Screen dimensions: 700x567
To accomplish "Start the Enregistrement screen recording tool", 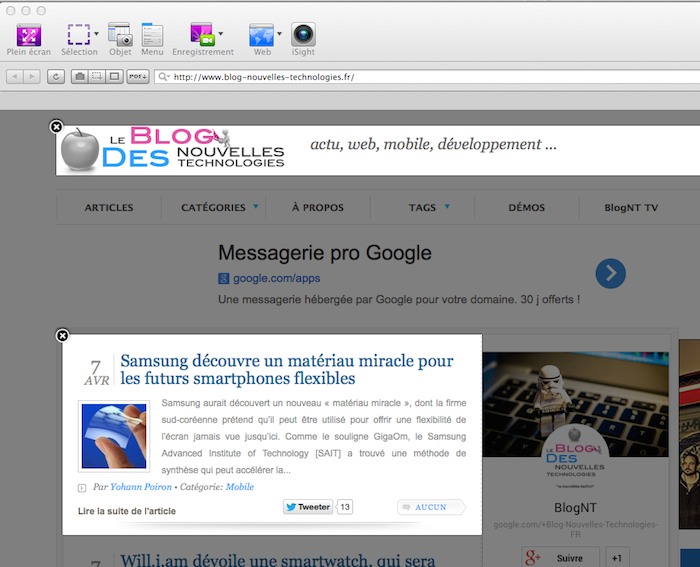I will (x=202, y=34).
